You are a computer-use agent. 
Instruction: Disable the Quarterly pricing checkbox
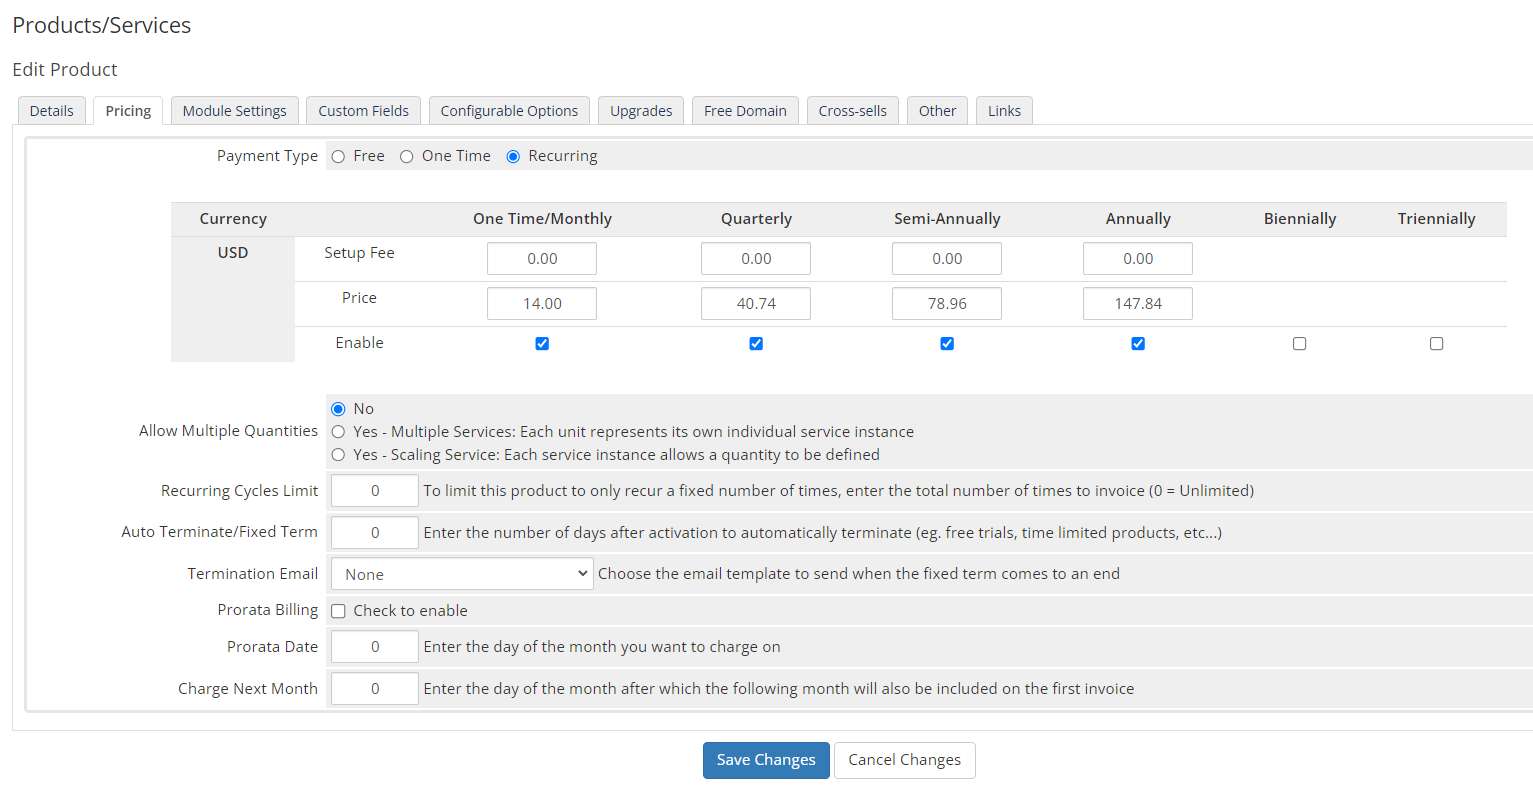(x=756, y=344)
